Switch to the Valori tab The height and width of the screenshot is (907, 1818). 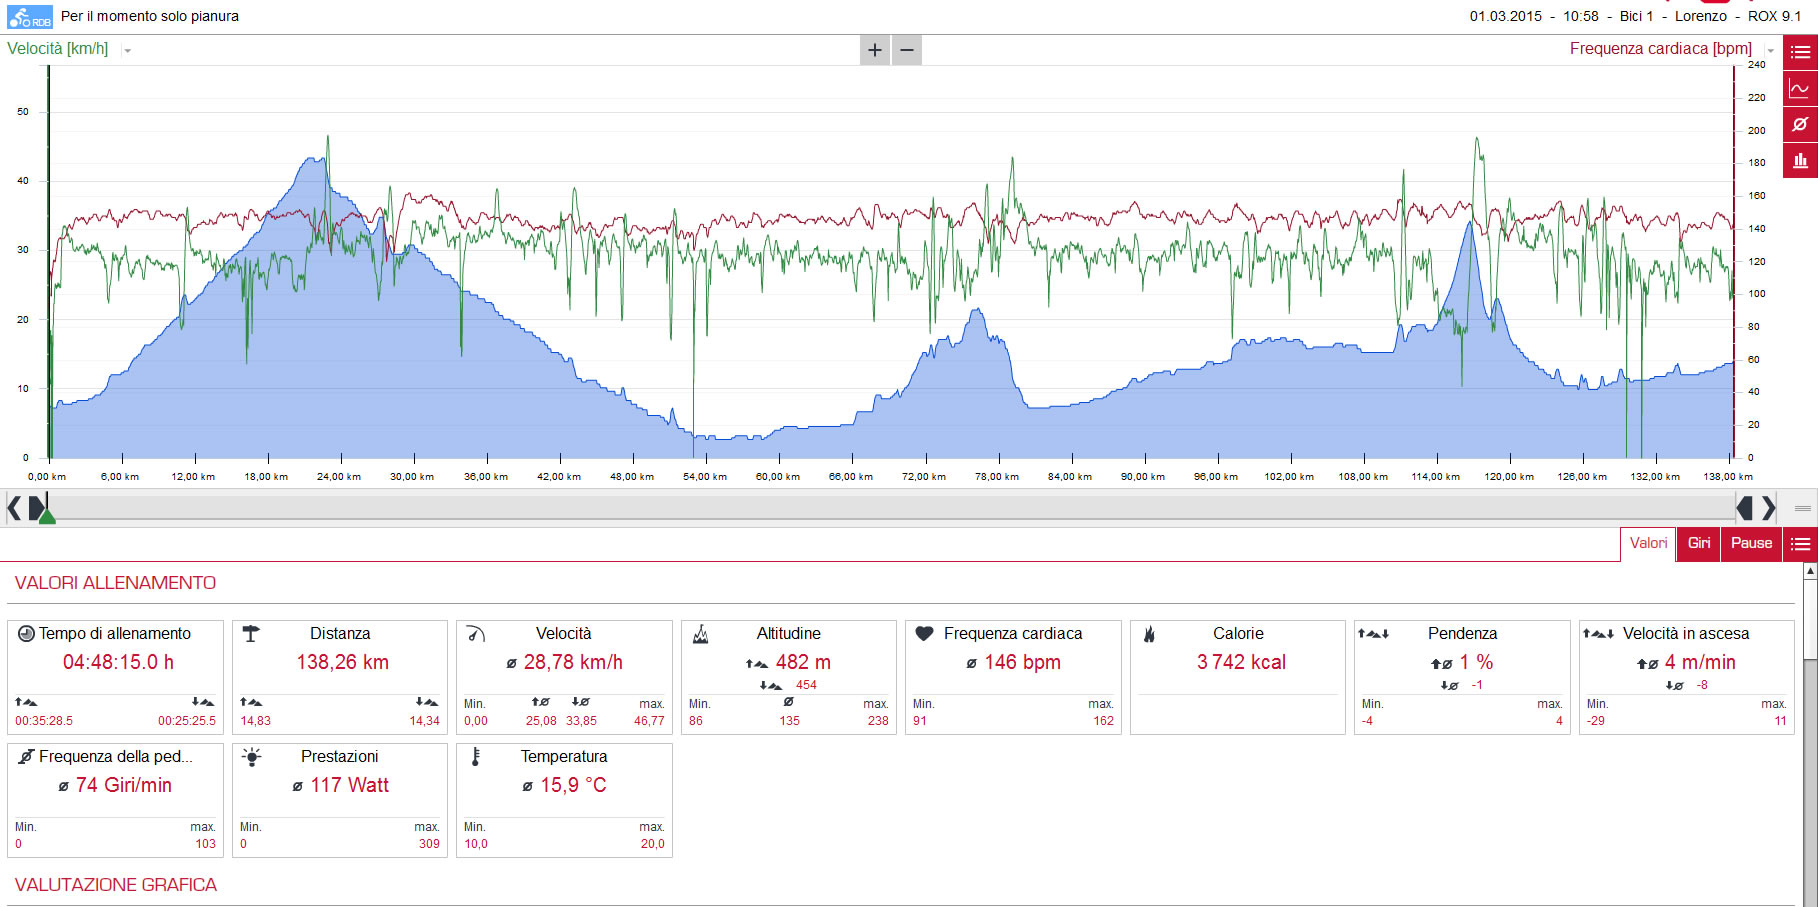pyautogui.click(x=1648, y=543)
